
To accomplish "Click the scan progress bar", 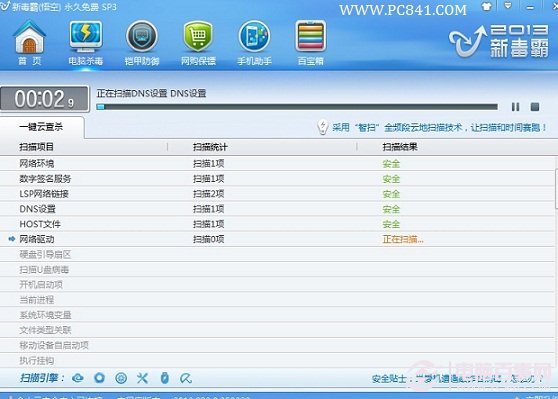I will 297,107.
